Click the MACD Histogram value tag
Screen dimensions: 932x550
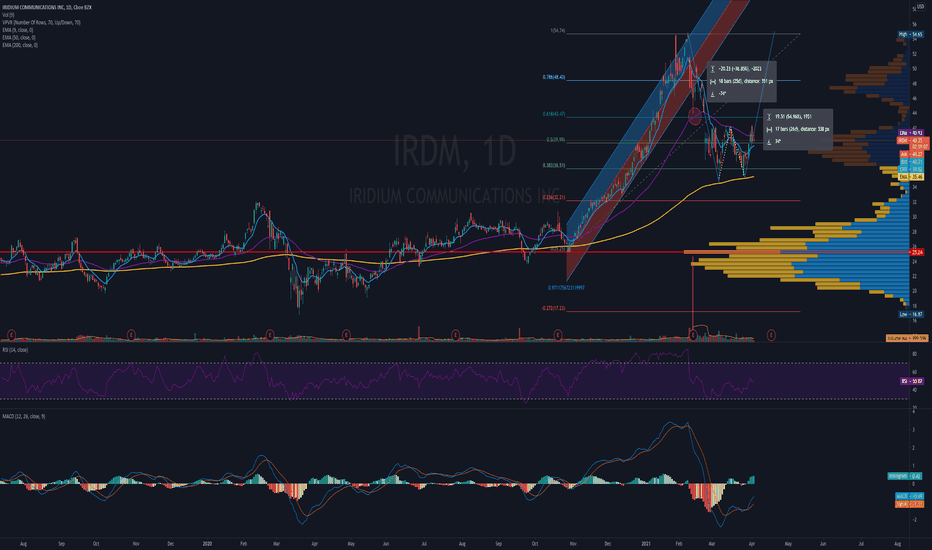coord(905,476)
